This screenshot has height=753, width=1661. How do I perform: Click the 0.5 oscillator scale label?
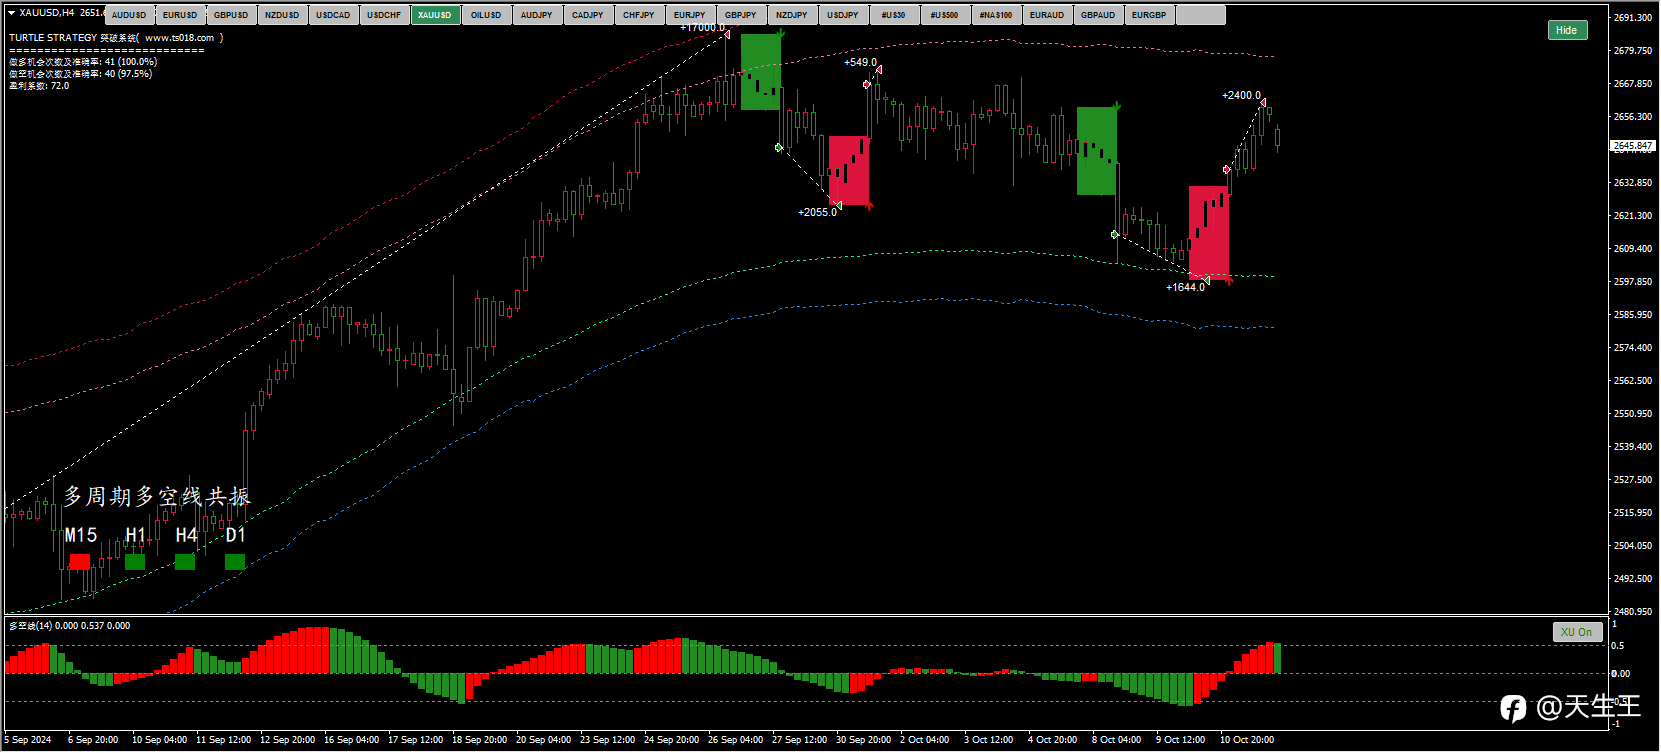coord(1618,646)
